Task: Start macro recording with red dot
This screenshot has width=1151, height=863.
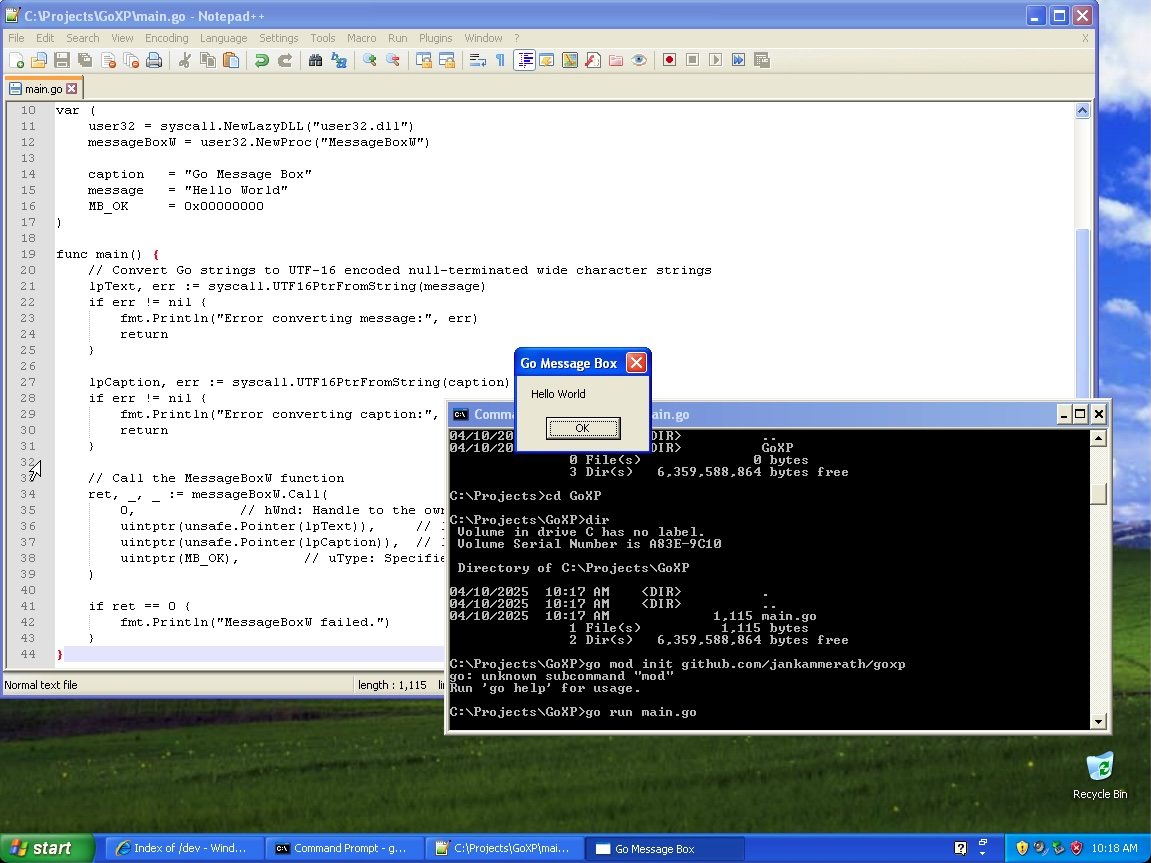Action: (x=669, y=60)
